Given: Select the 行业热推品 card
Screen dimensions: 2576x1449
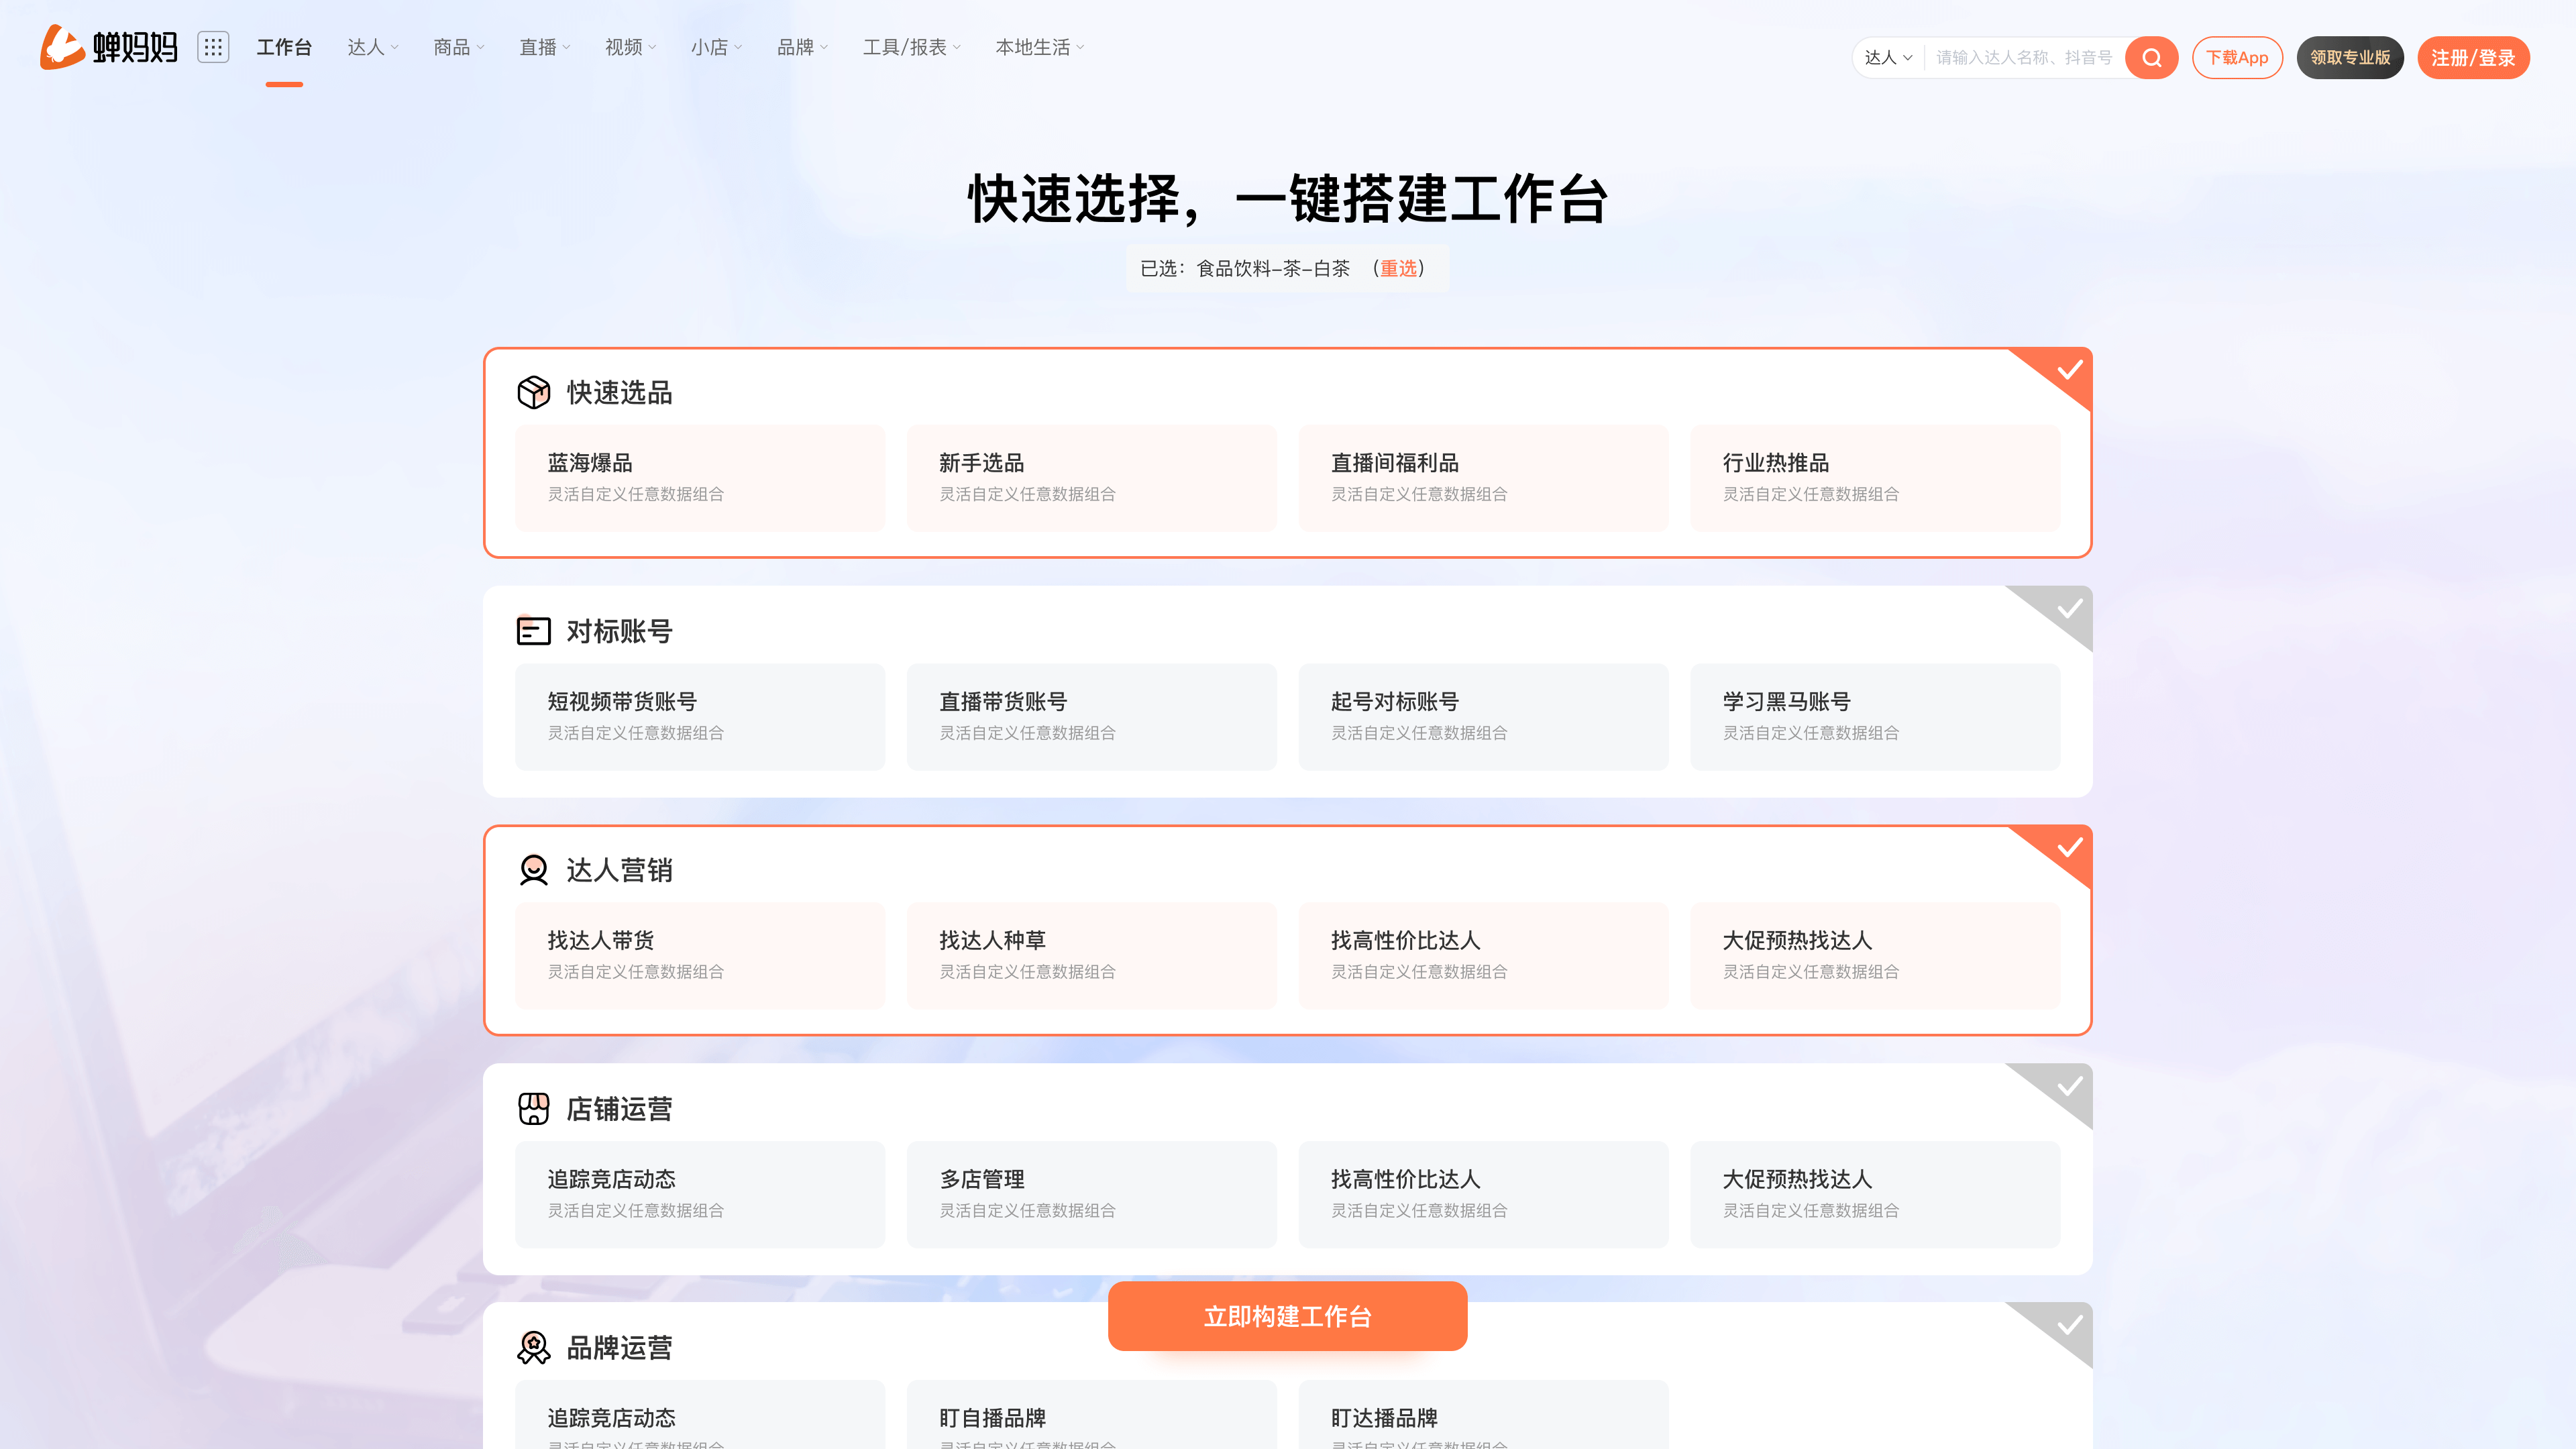Looking at the screenshot, I should click(x=1875, y=478).
